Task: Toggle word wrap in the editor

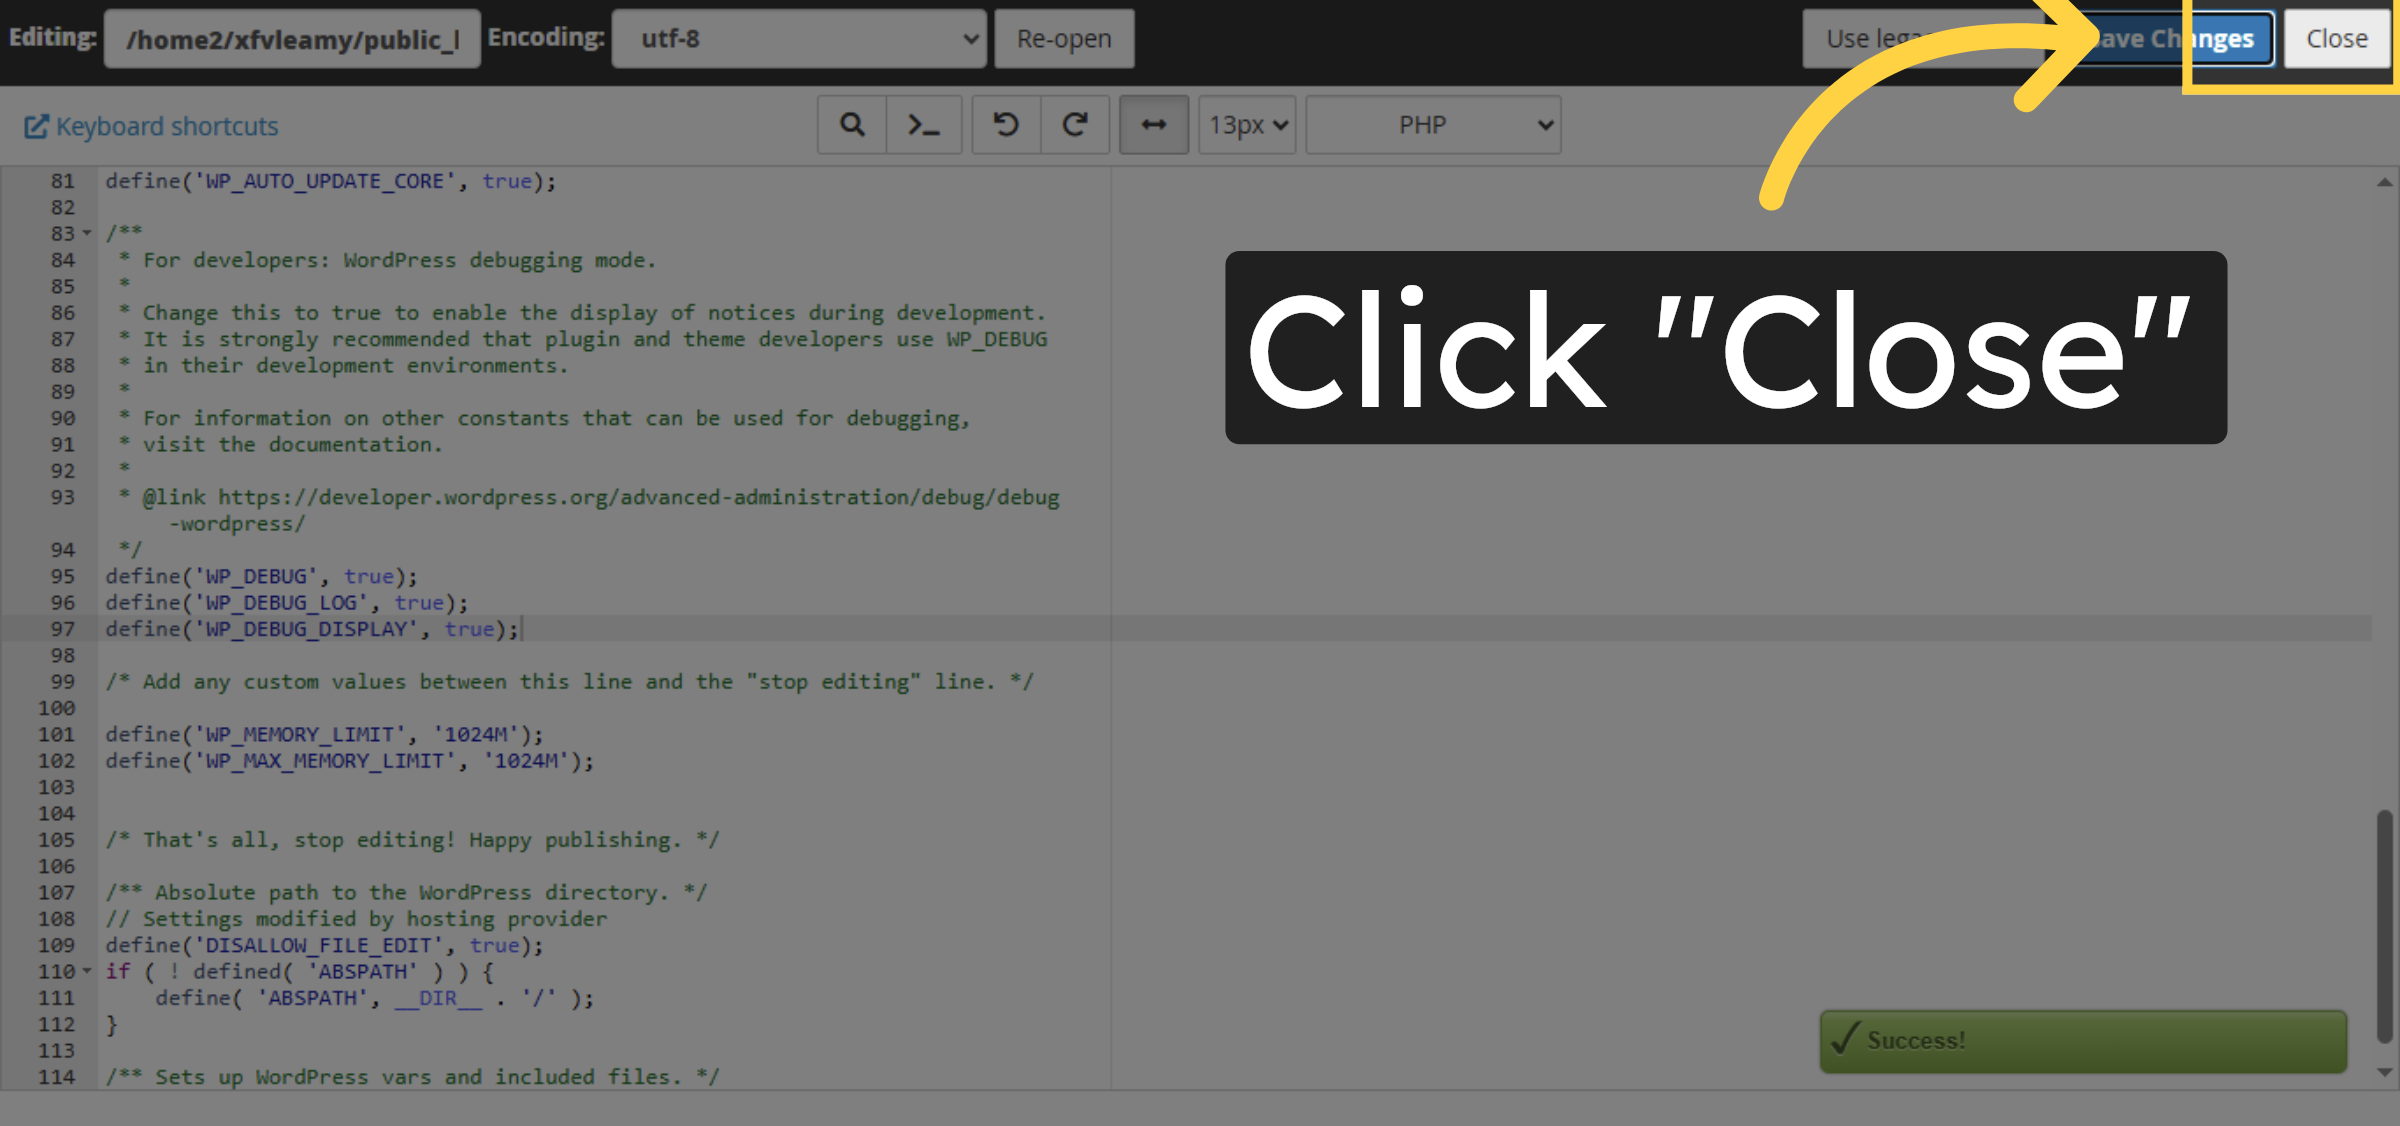Action: (x=1153, y=124)
